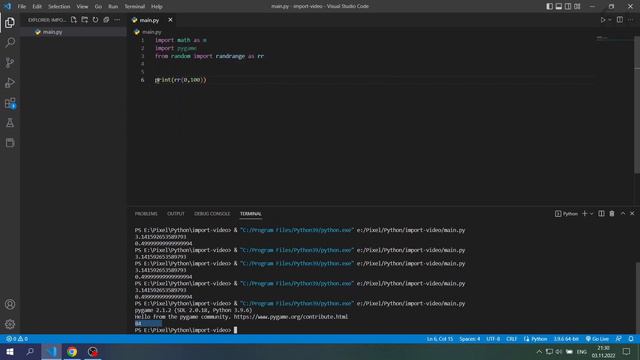Click the editor minimap
This screenshot has width=640, height=360.
pos(613,39)
